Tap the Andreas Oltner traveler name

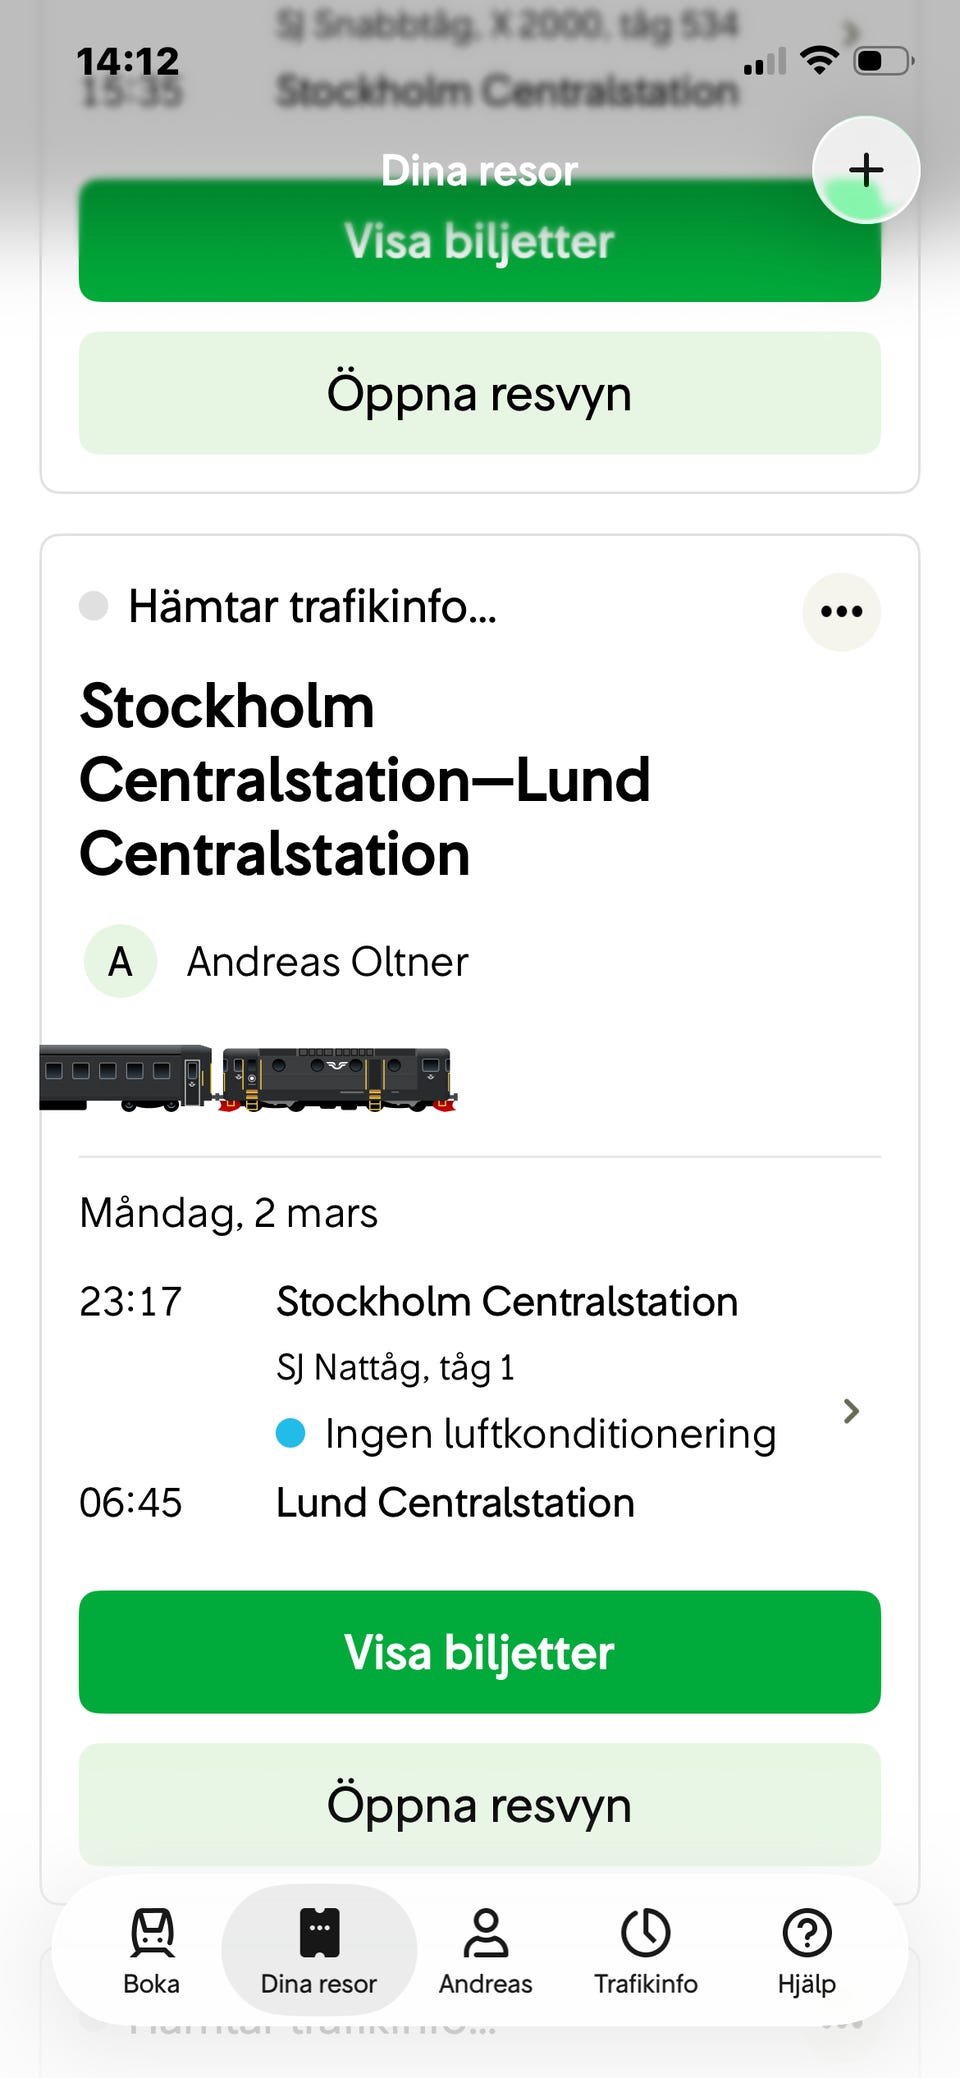[x=327, y=962]
